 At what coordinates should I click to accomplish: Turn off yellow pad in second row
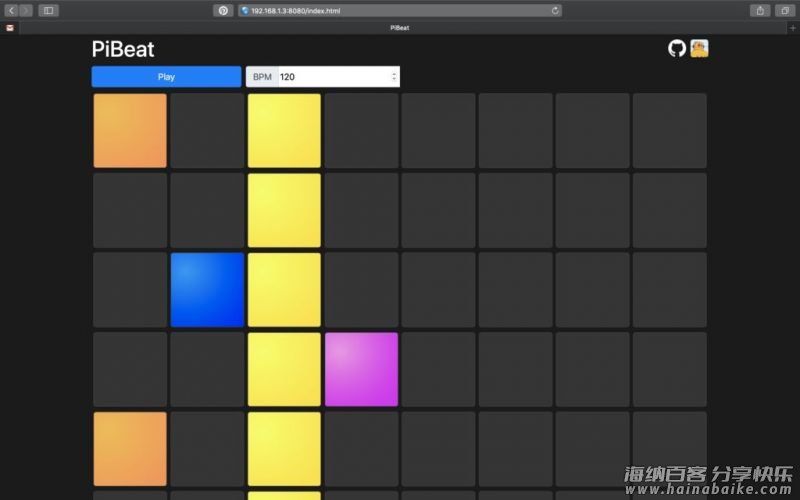click(284, 210)
